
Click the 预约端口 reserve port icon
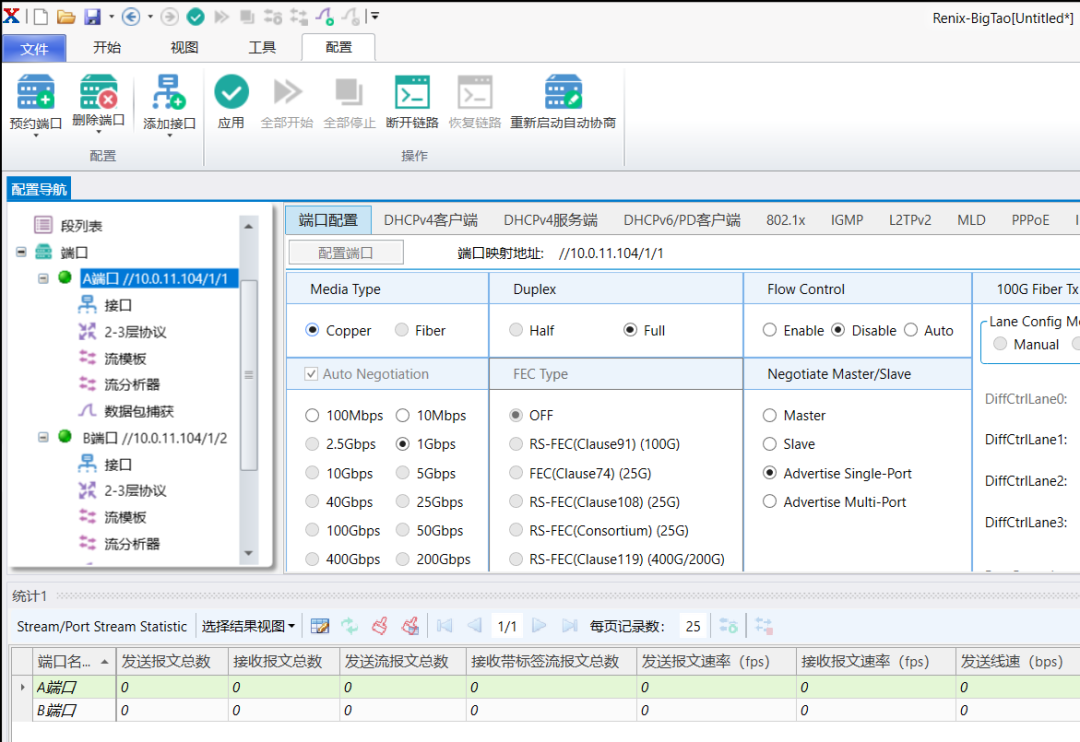pos(35,93)
